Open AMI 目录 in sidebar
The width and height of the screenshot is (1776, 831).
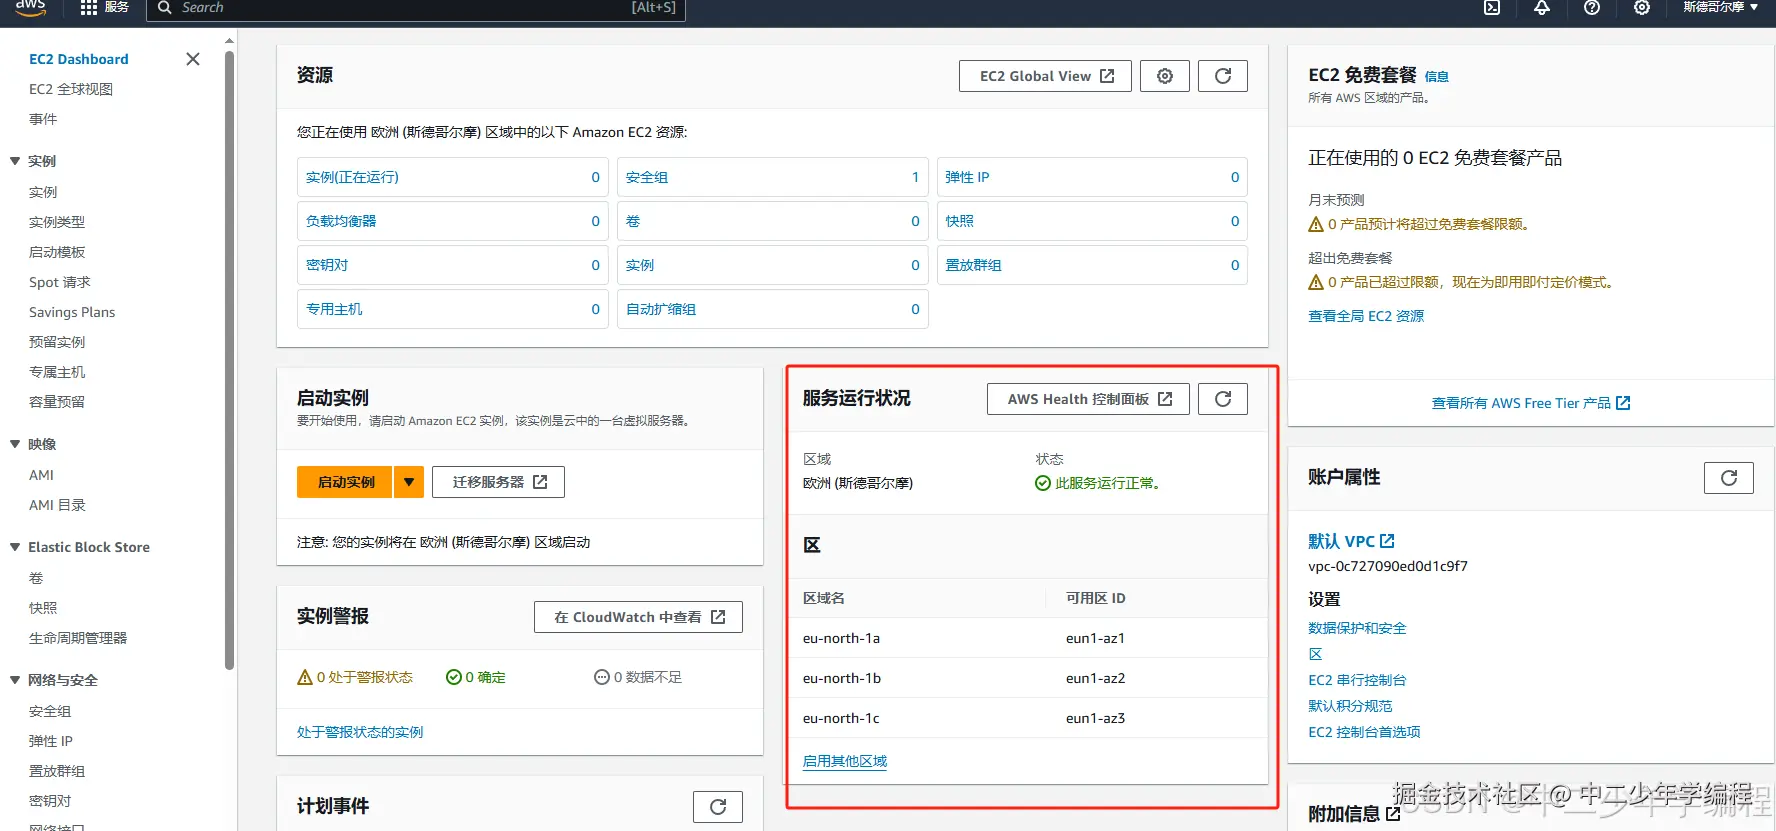[57, 505]
